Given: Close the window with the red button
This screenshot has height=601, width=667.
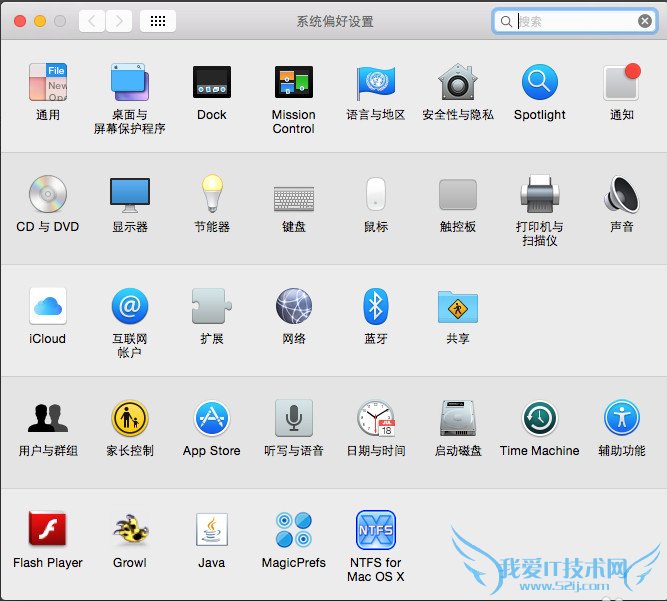Looking at the screenshot, I should tap(20, 21).
